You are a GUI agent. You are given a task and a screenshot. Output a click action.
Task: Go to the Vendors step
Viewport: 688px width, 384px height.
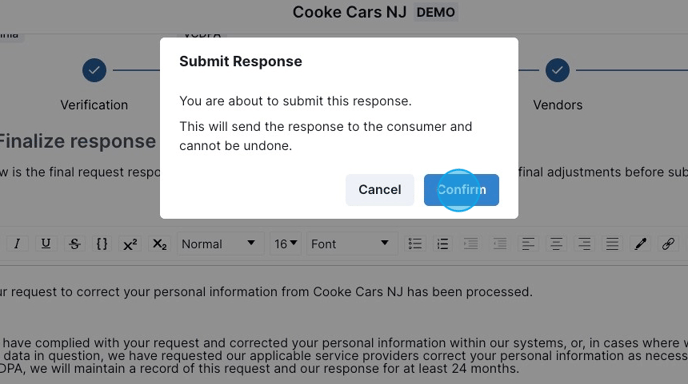click(557, 70)
